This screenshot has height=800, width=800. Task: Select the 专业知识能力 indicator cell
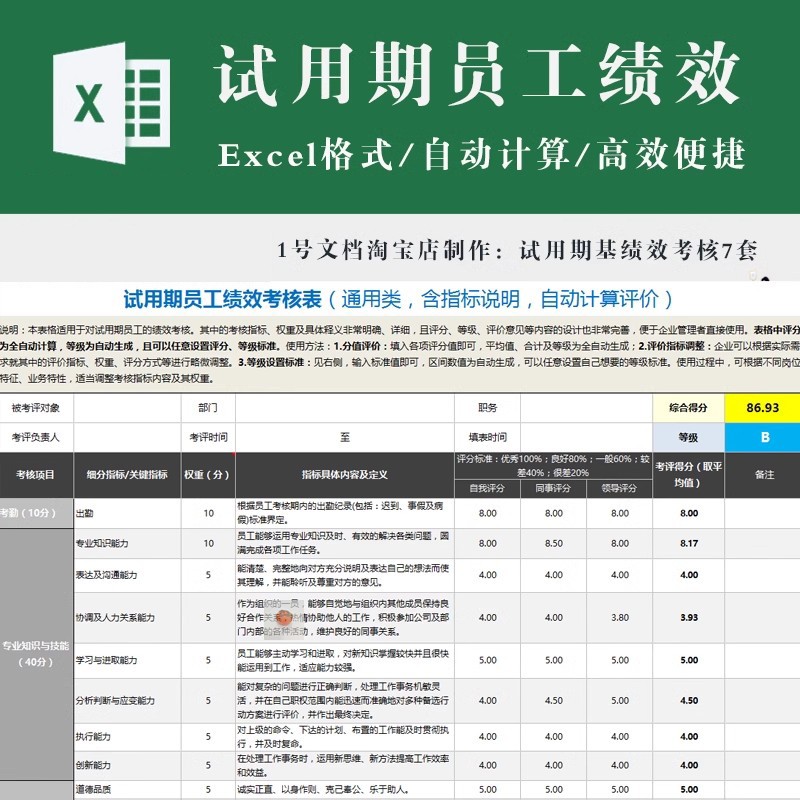point(128,543)
